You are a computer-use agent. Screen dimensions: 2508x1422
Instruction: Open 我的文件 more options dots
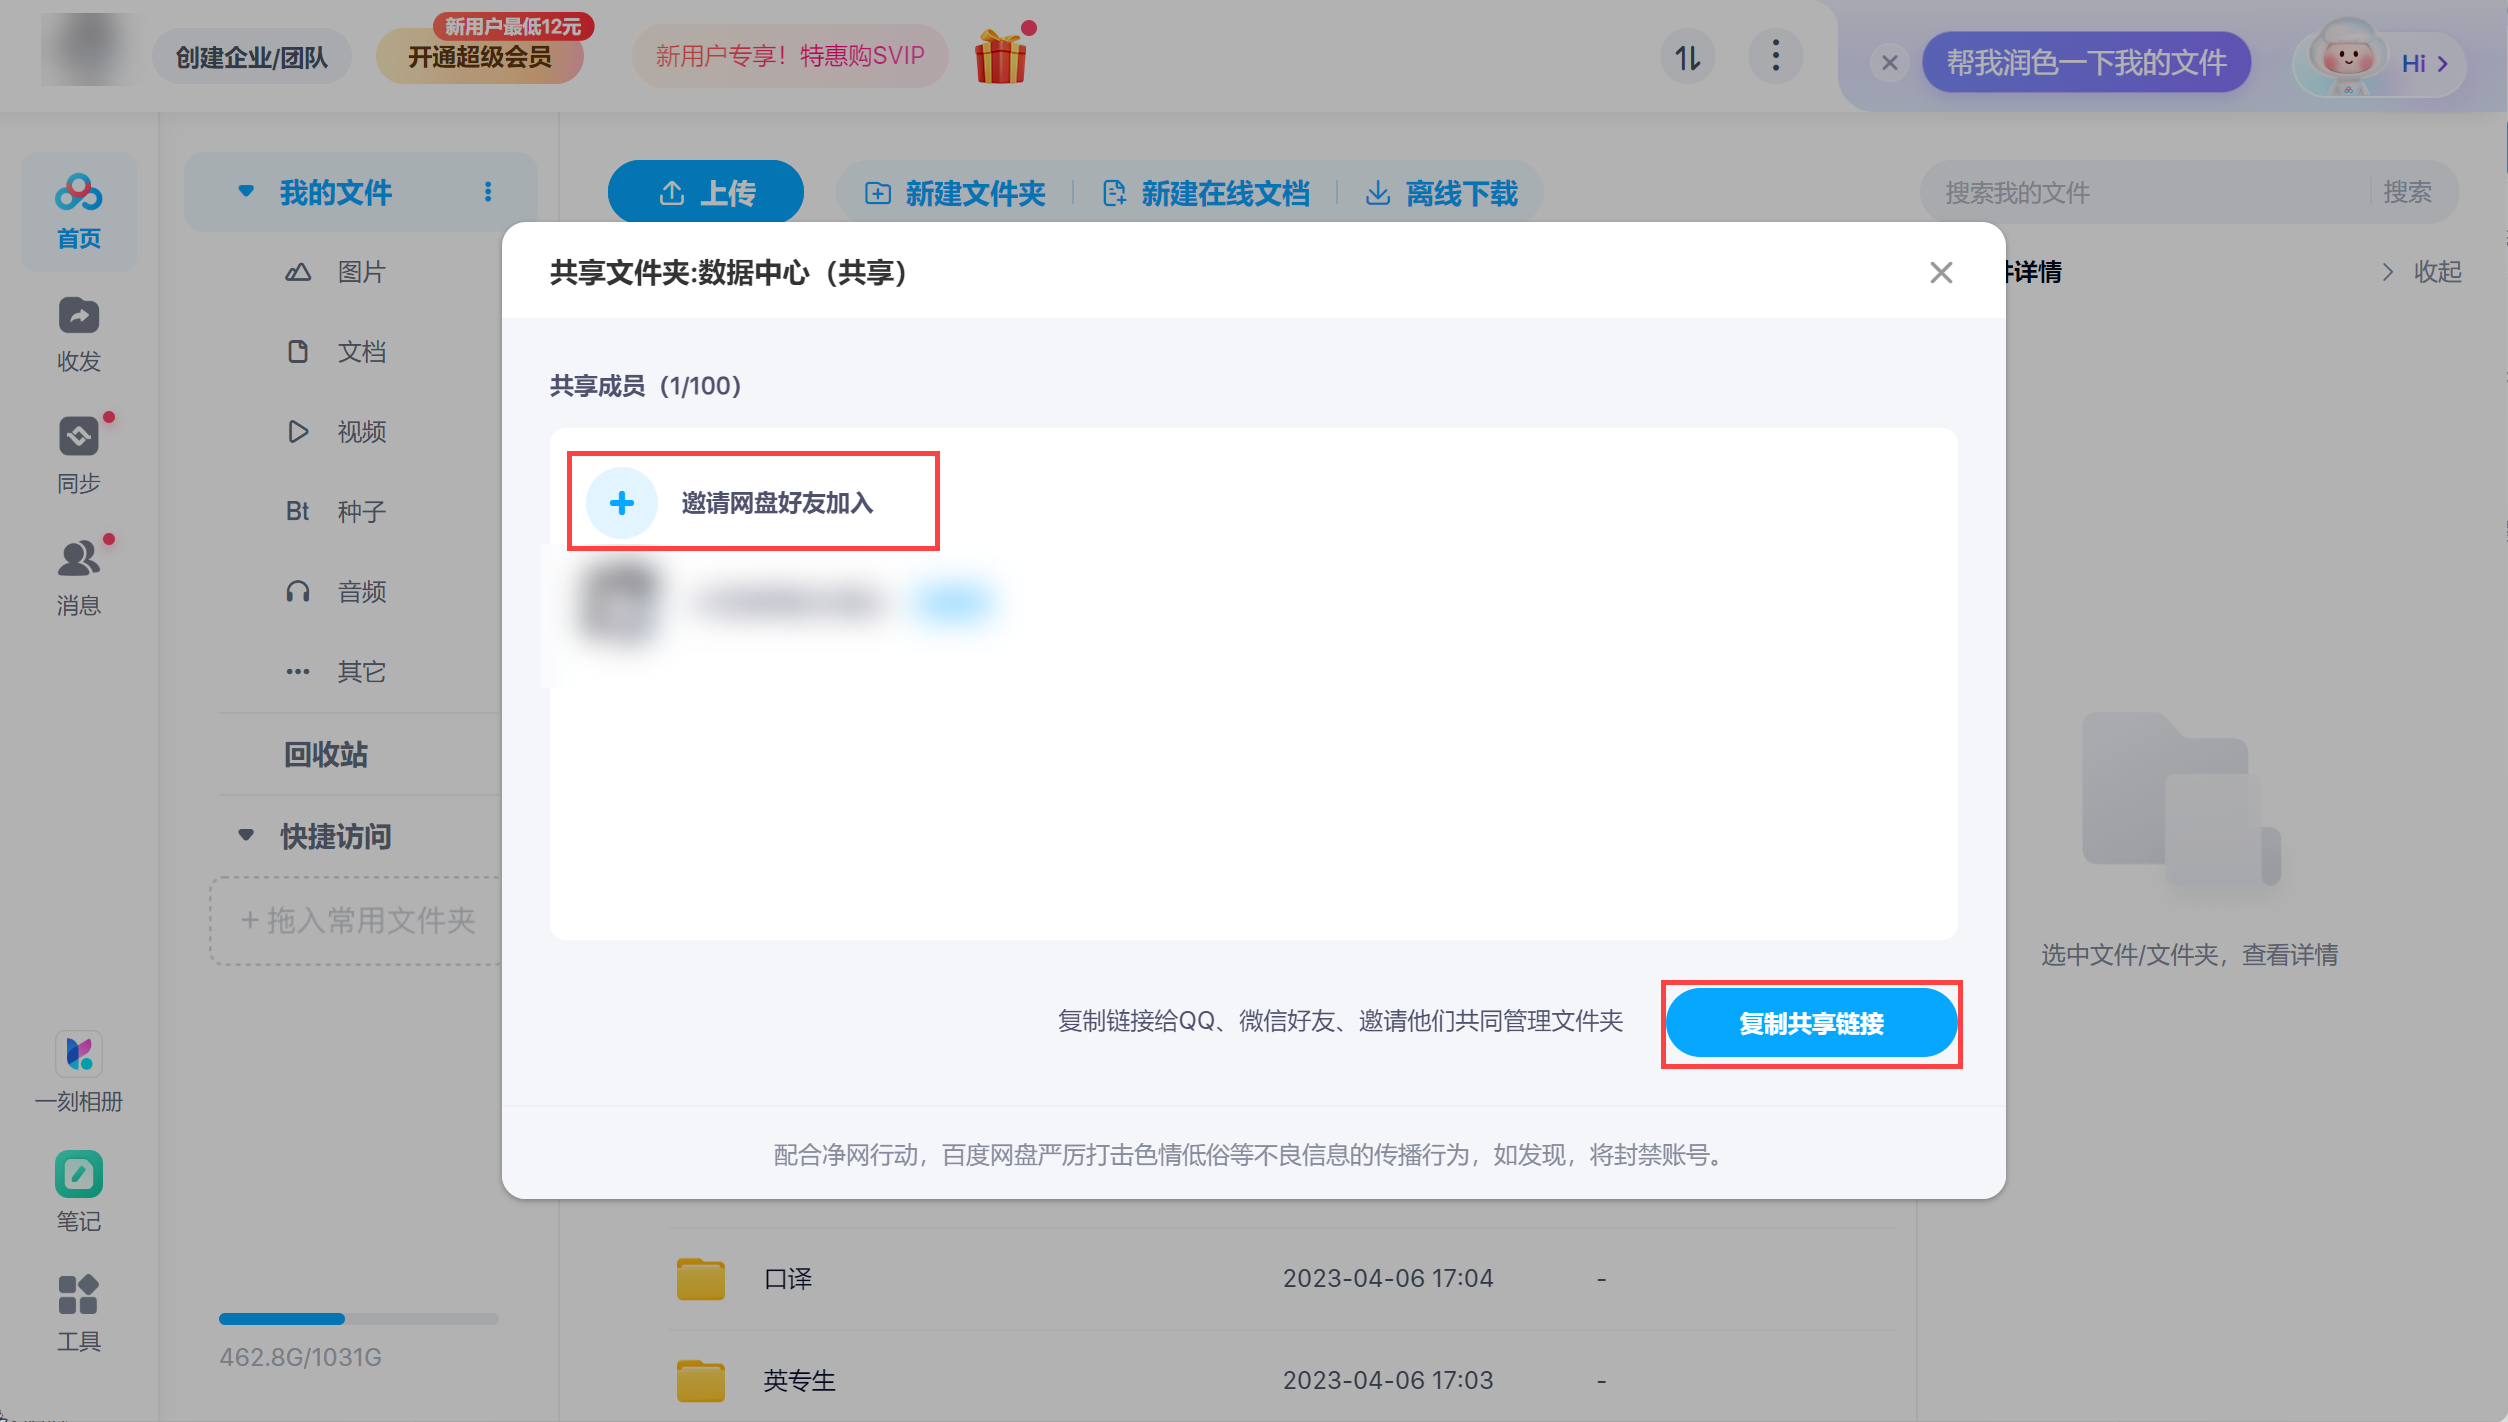pyautogui.click(x=488, y=192)
